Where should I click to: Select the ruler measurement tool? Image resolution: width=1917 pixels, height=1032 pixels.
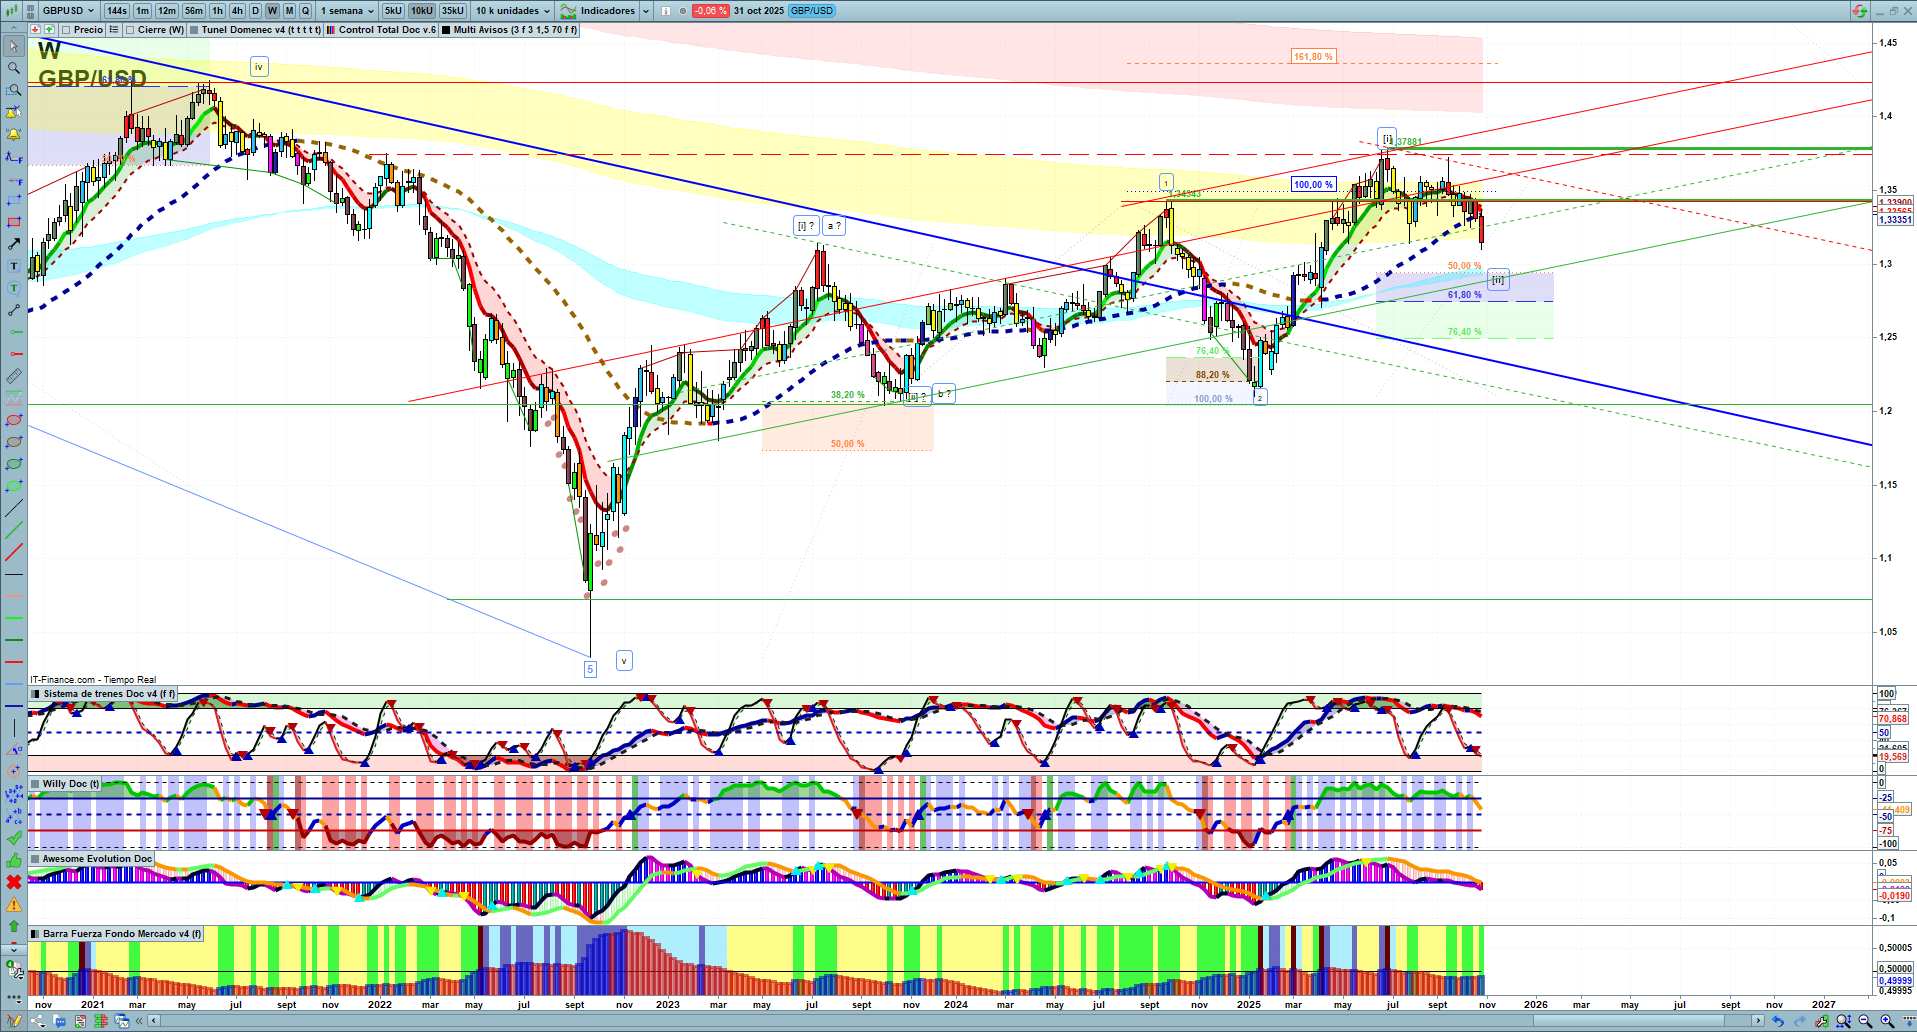(14, 376)
